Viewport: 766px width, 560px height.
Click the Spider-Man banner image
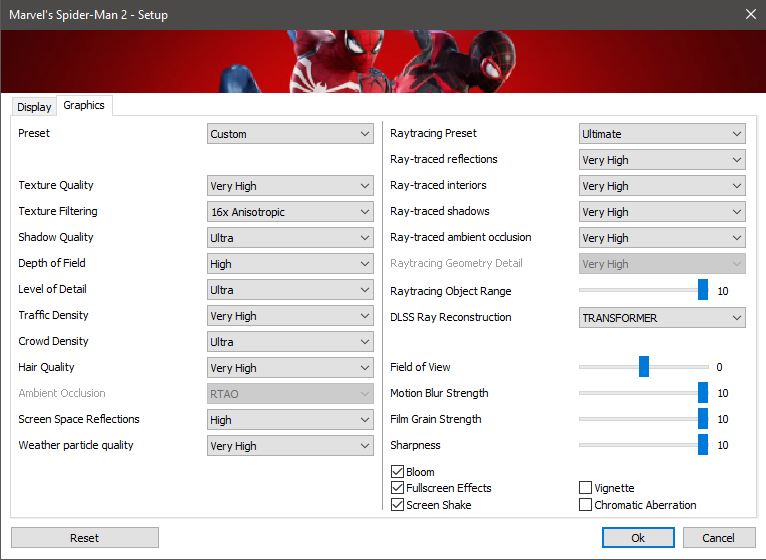click(x=383, y=61)
